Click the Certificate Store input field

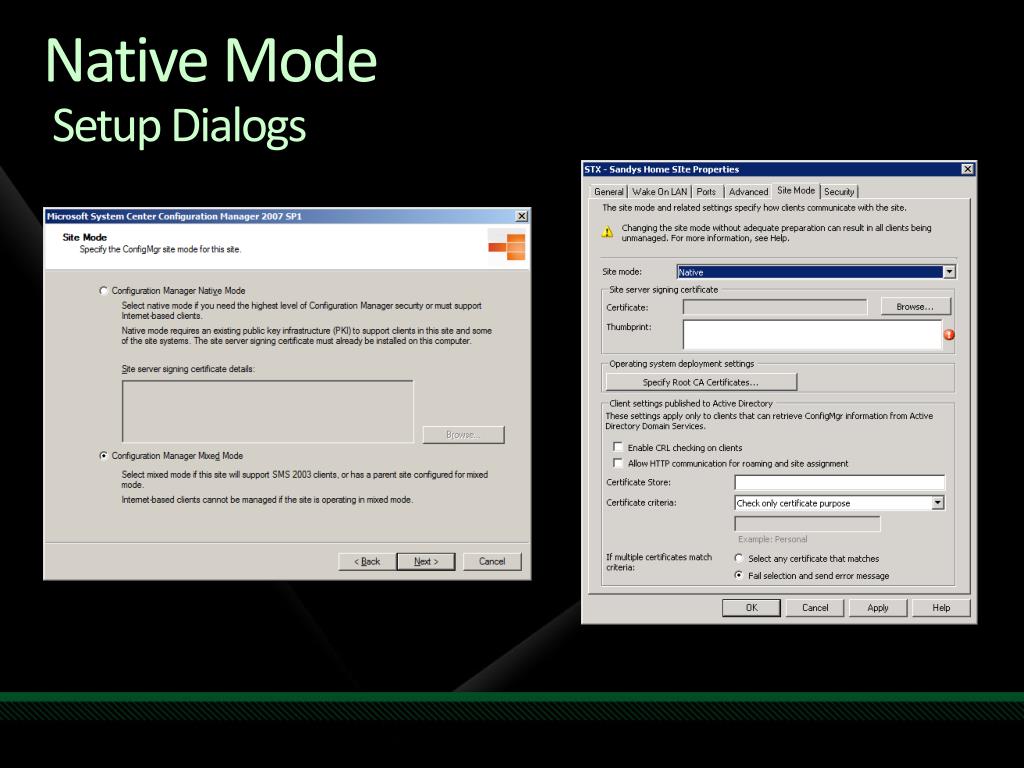click(x=839, y=483)
